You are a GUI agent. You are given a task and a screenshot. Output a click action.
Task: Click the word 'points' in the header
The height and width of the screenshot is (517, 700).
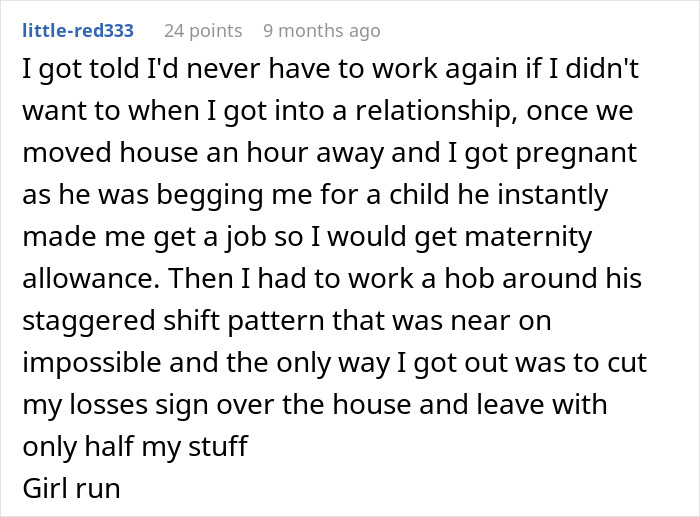pos(215,31)
